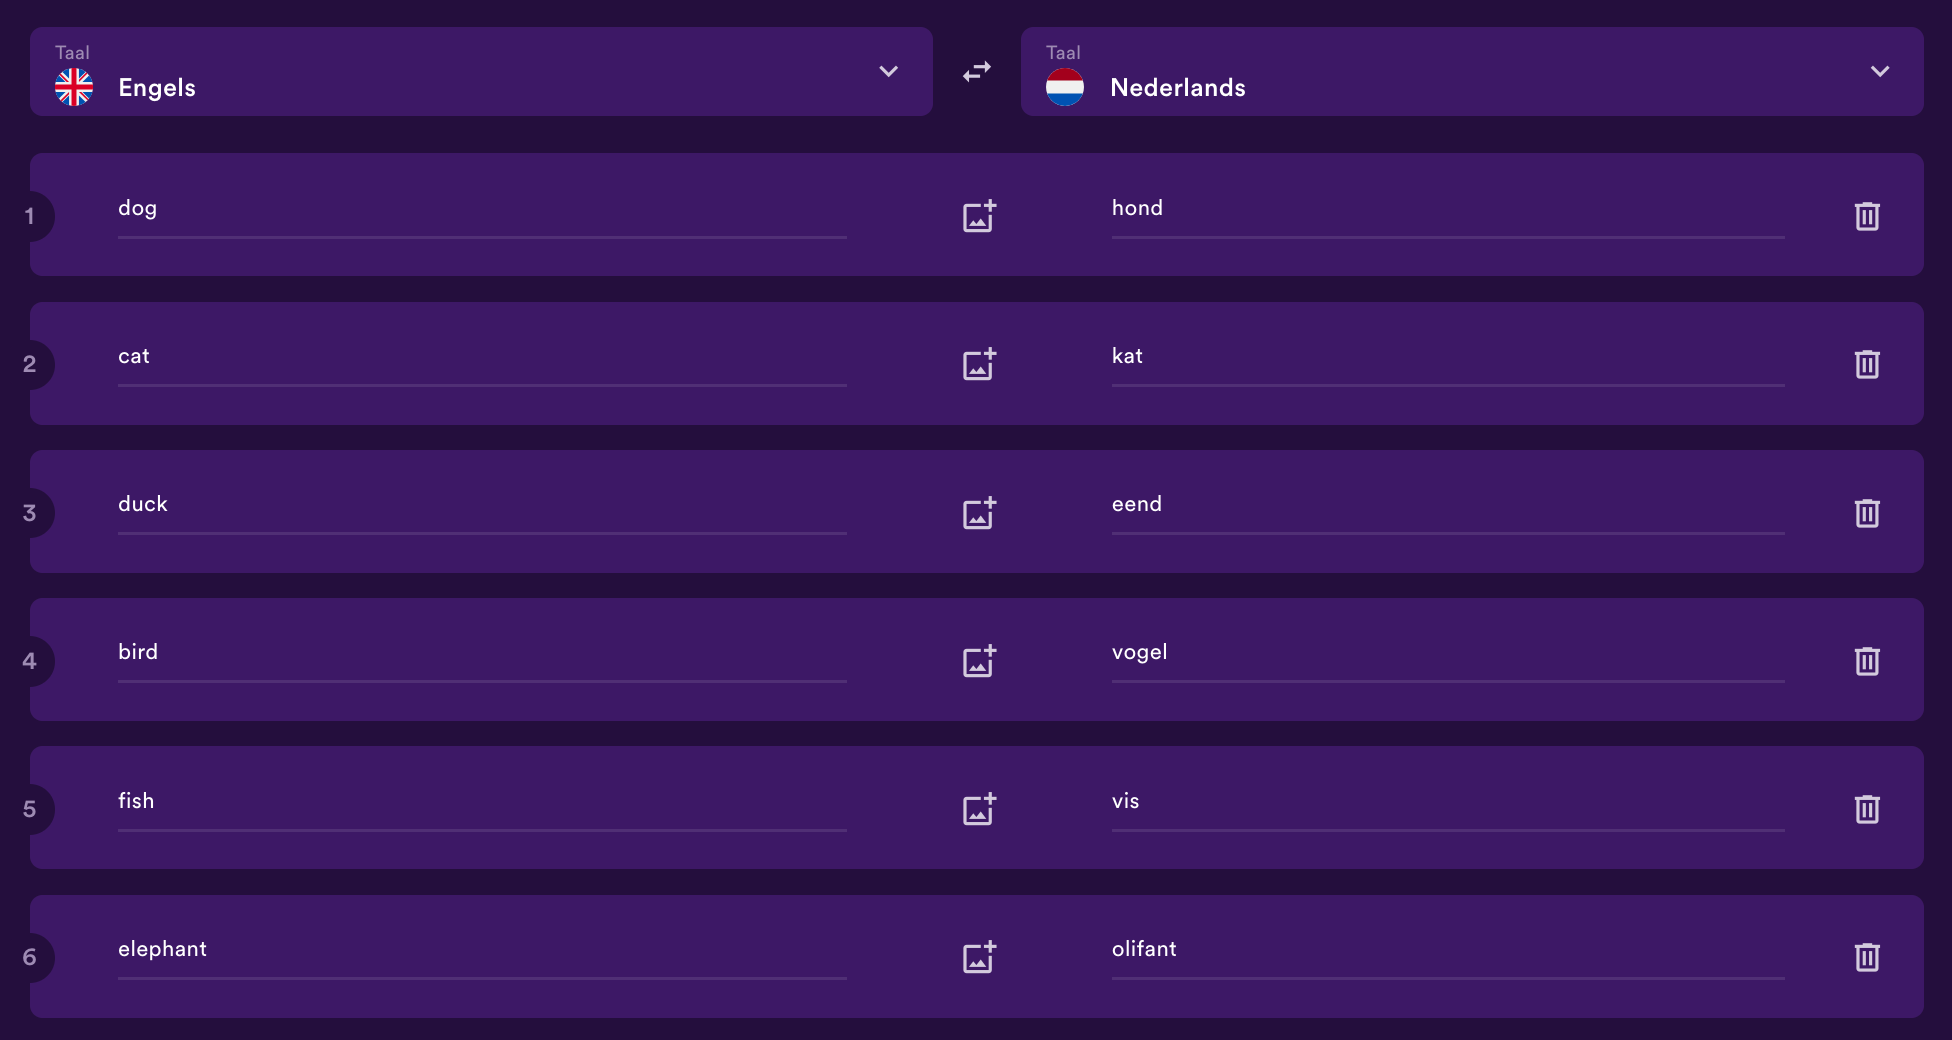Swap the Engels and Nederlands languages

pyautogui.click(x=977, y=72)
